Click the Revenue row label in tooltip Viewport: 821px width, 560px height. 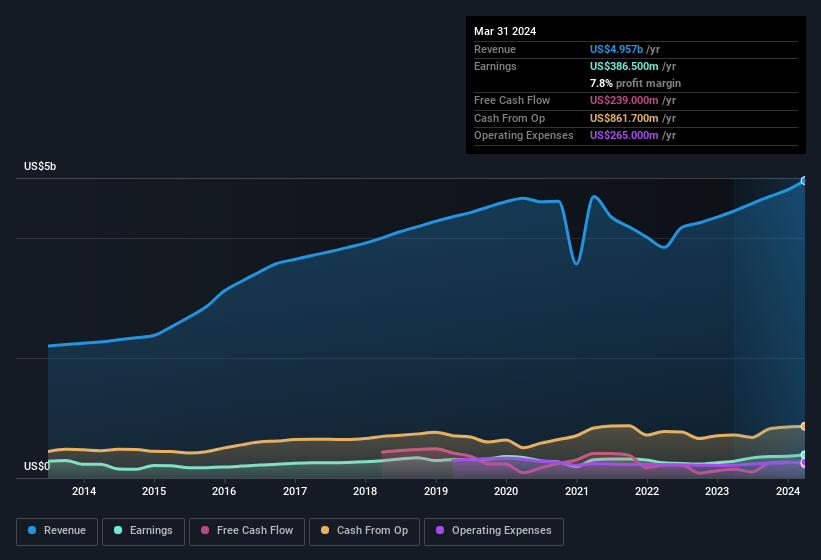495,49
